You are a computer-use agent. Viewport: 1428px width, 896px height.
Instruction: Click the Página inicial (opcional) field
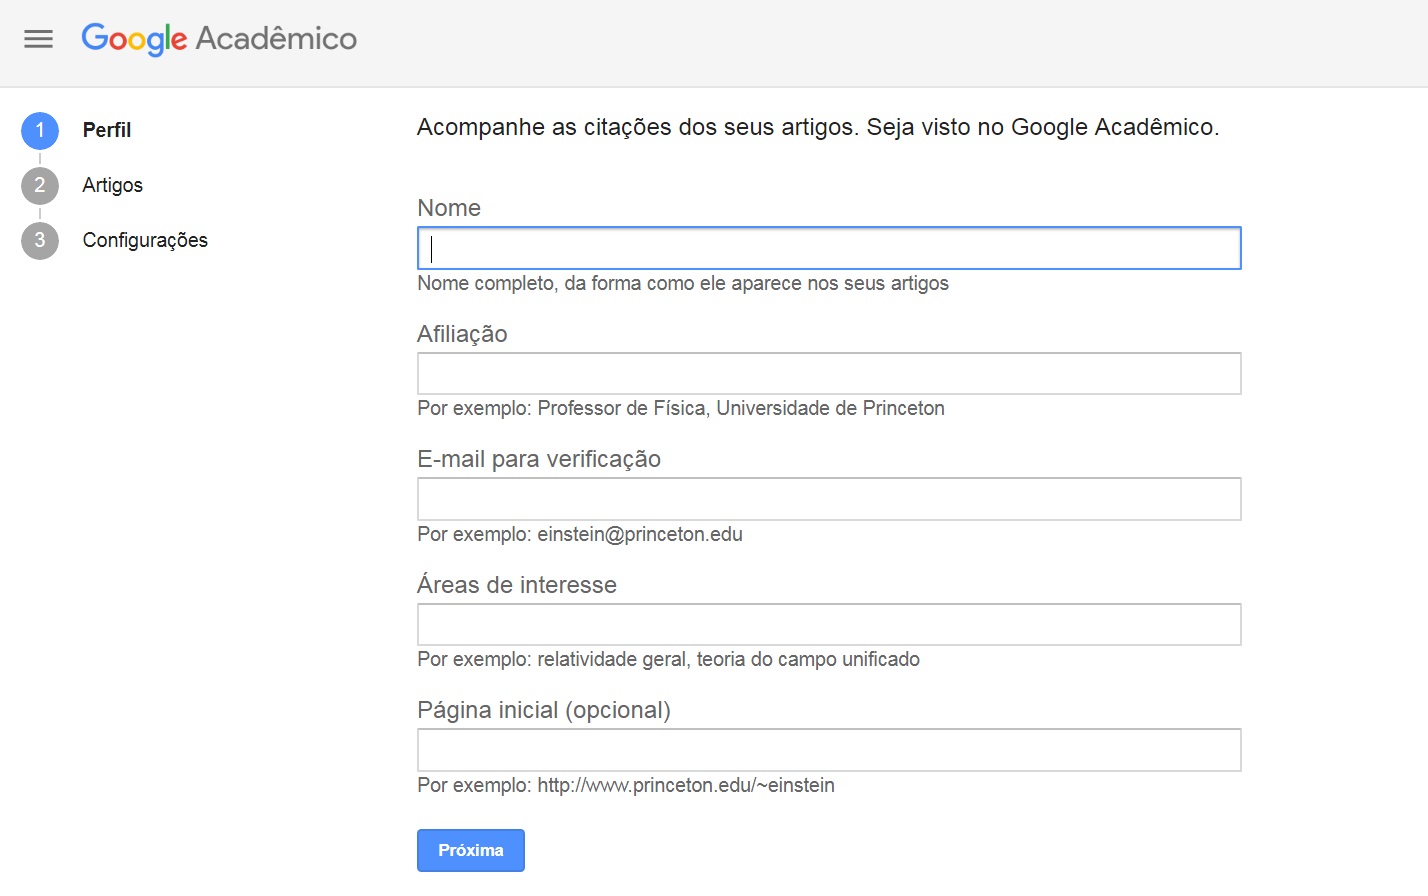pos(829,750)
